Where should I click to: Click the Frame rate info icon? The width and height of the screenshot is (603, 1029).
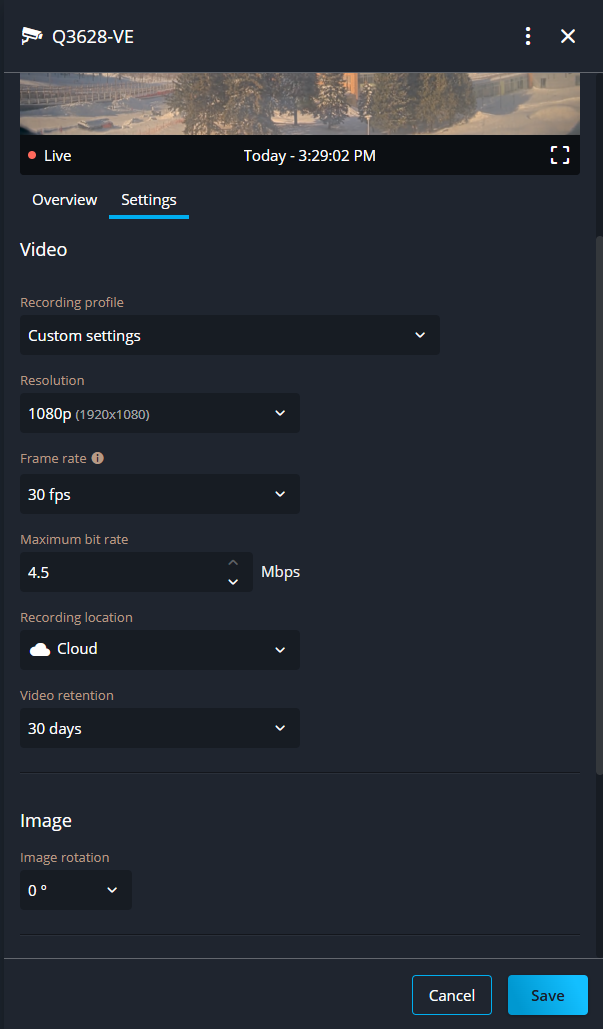click(97, 458)
